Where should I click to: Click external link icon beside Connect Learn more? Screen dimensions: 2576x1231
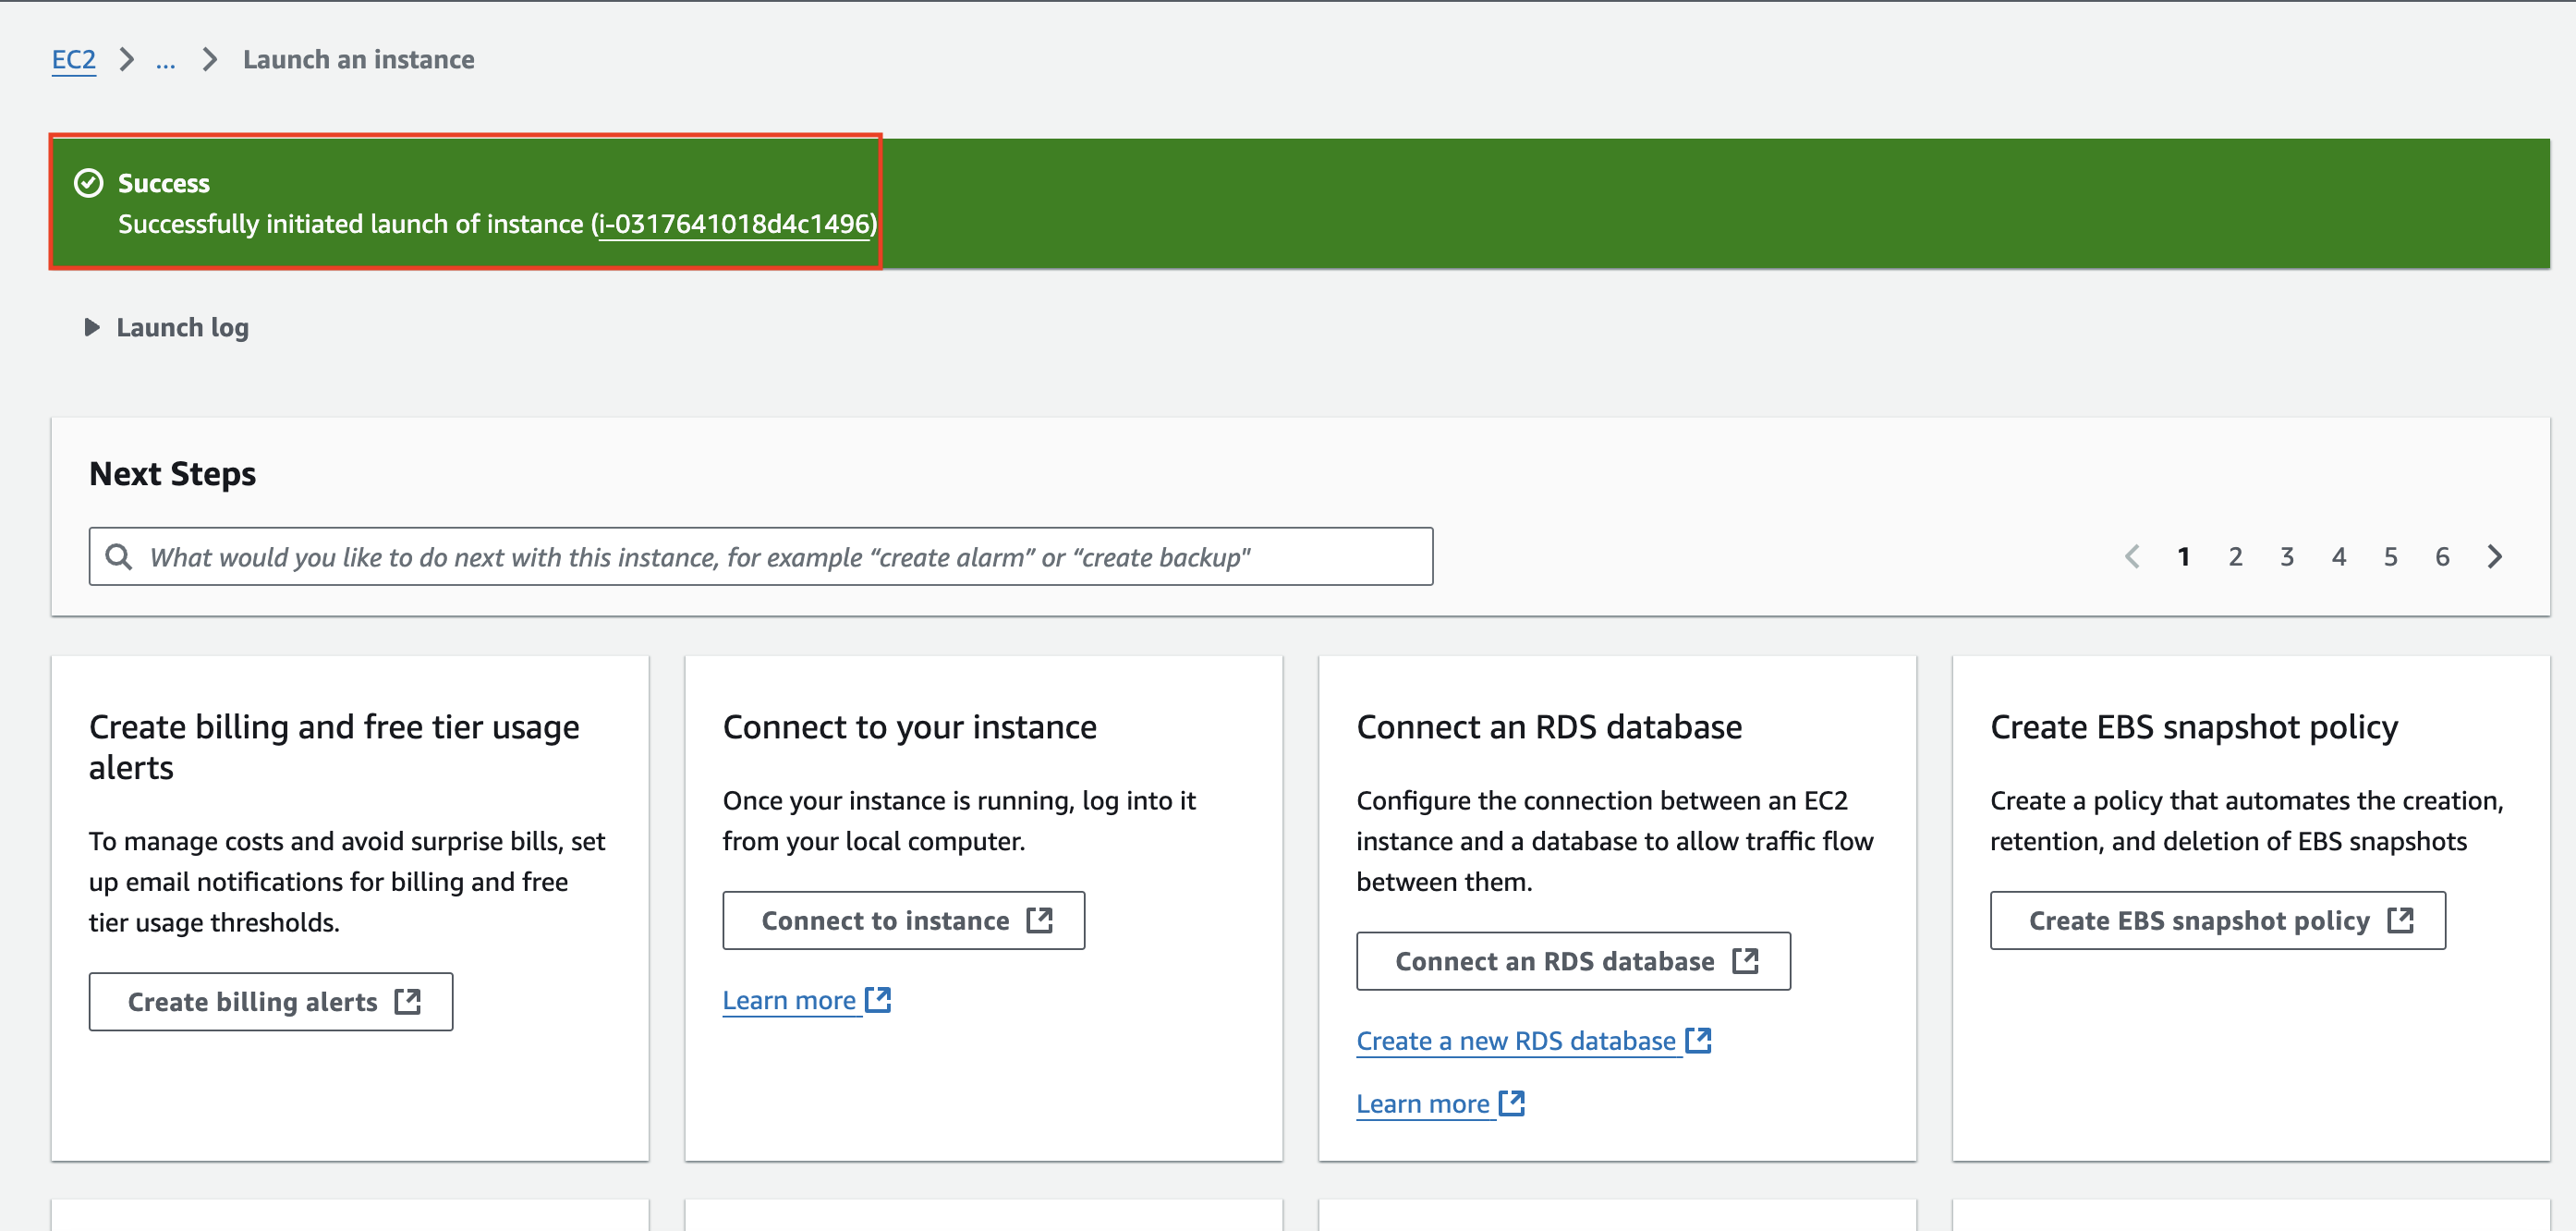878,1000
